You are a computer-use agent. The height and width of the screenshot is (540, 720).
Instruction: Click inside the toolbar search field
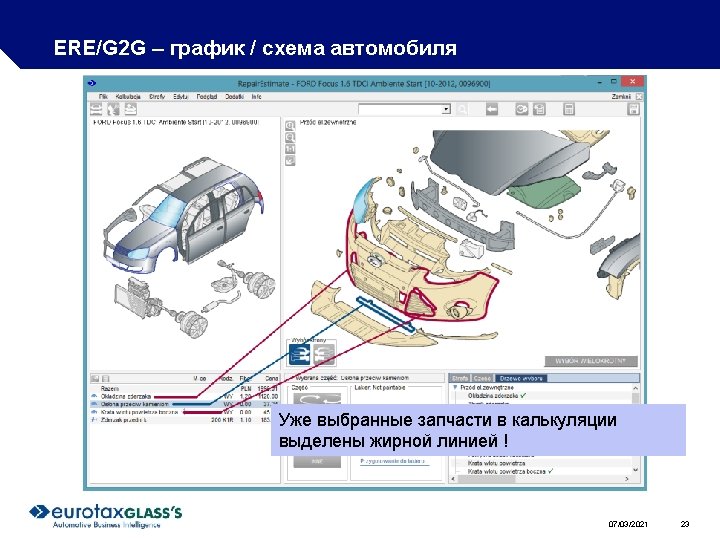(x=400, y=109)
